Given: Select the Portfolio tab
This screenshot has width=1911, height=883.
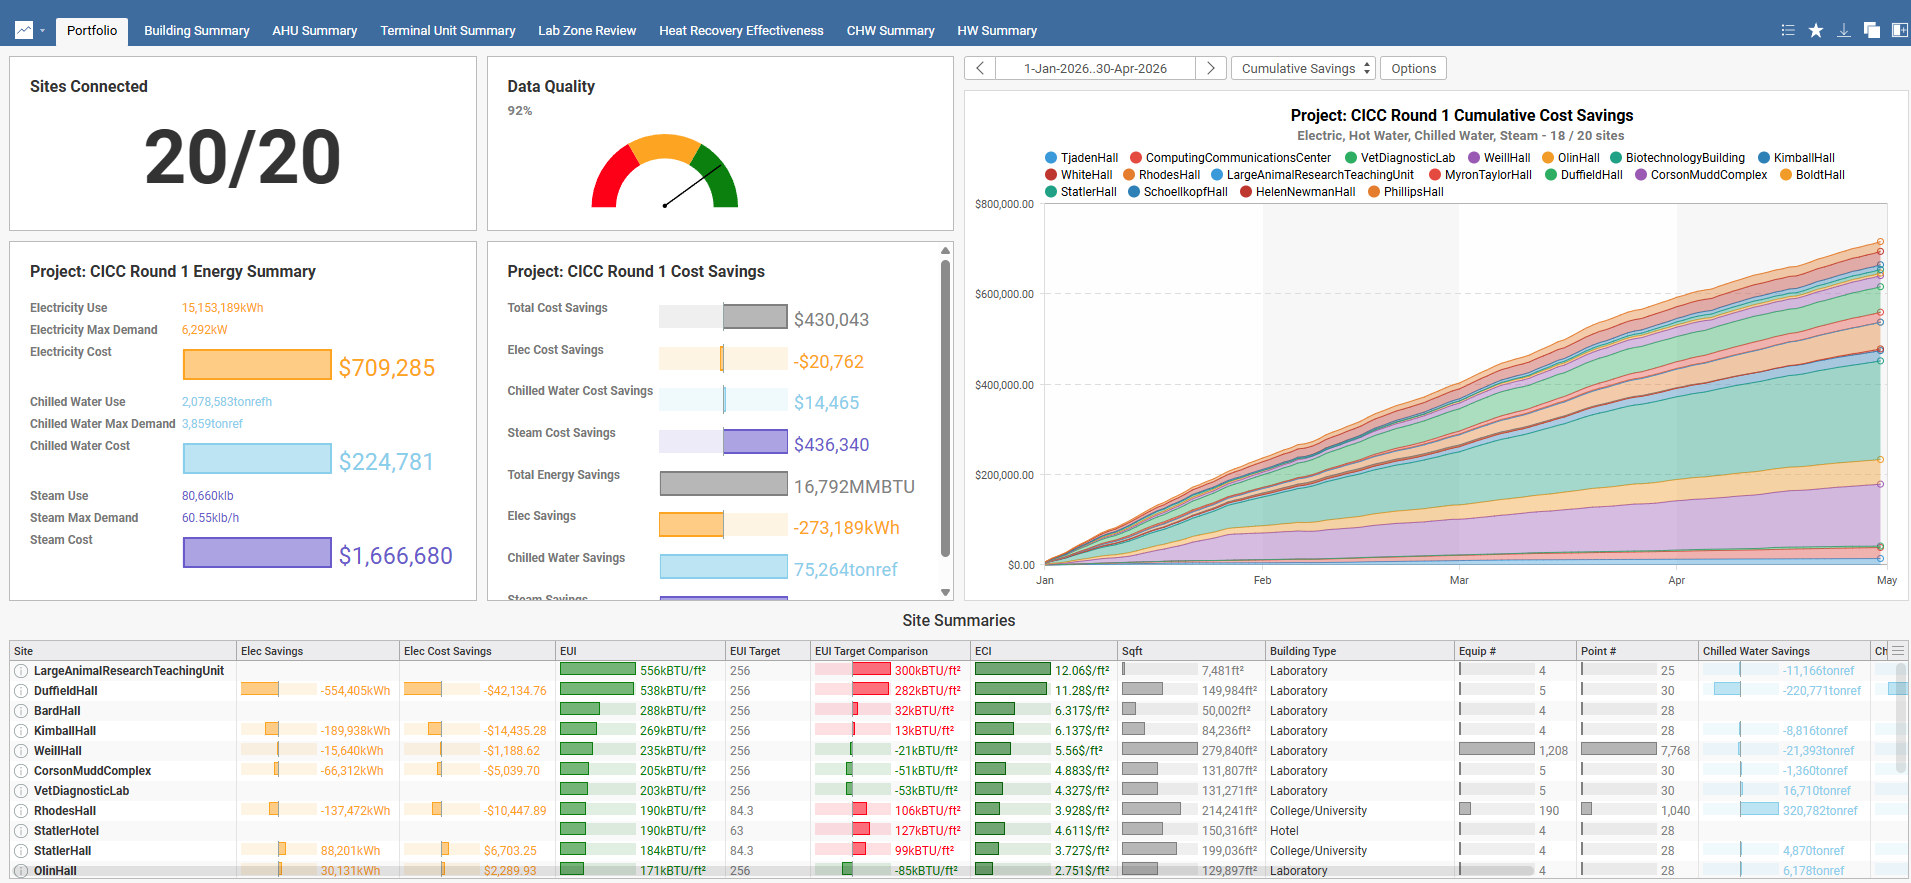Looking at the screenshot, I should (92, 31).
